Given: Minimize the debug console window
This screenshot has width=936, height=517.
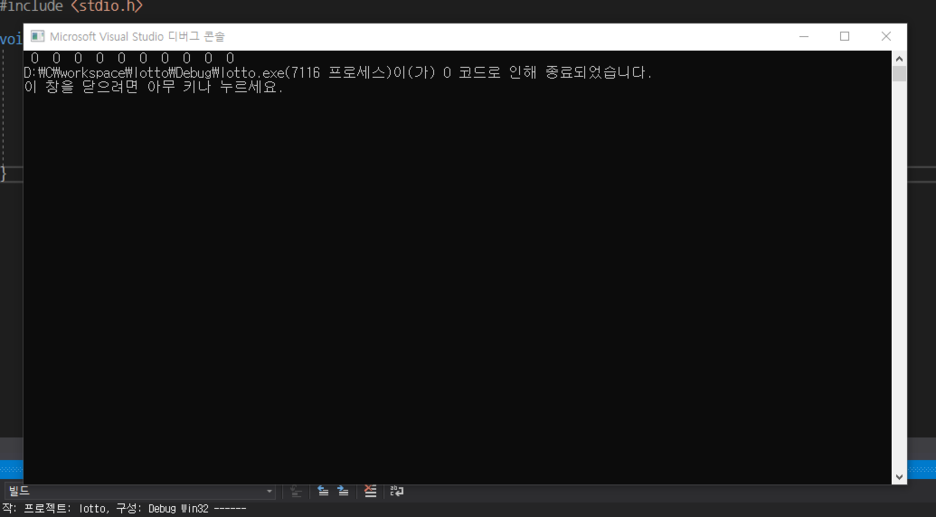Looking at the screenshot, I should 804,36.
